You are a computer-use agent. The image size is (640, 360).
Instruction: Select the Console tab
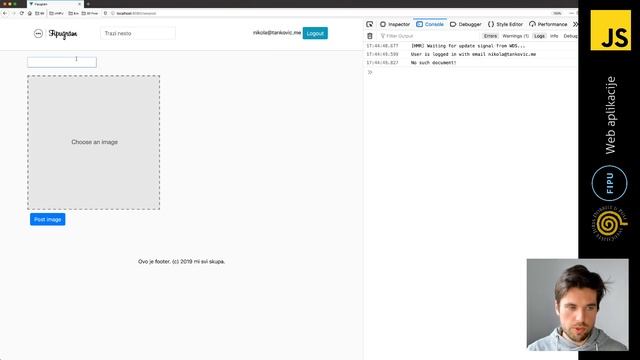click(430, 24)
